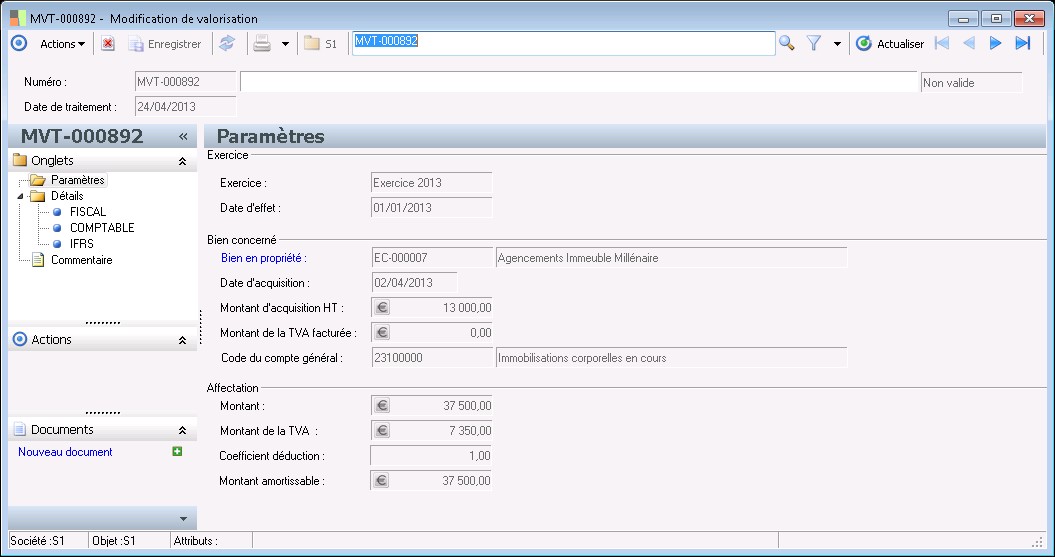Select the FISCAL tree item
The width and height of the screenshot is (1055, 557).
tap(87, 212)
